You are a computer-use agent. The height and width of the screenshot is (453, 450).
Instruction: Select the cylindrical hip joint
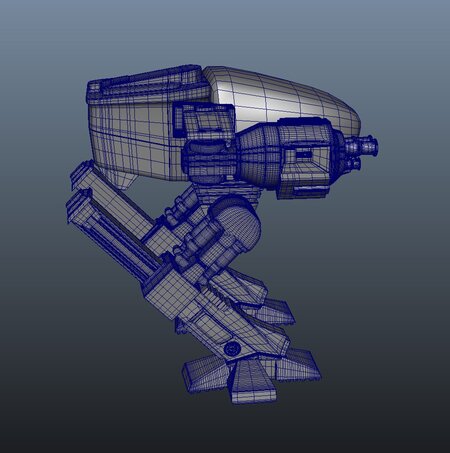(237, 222)
